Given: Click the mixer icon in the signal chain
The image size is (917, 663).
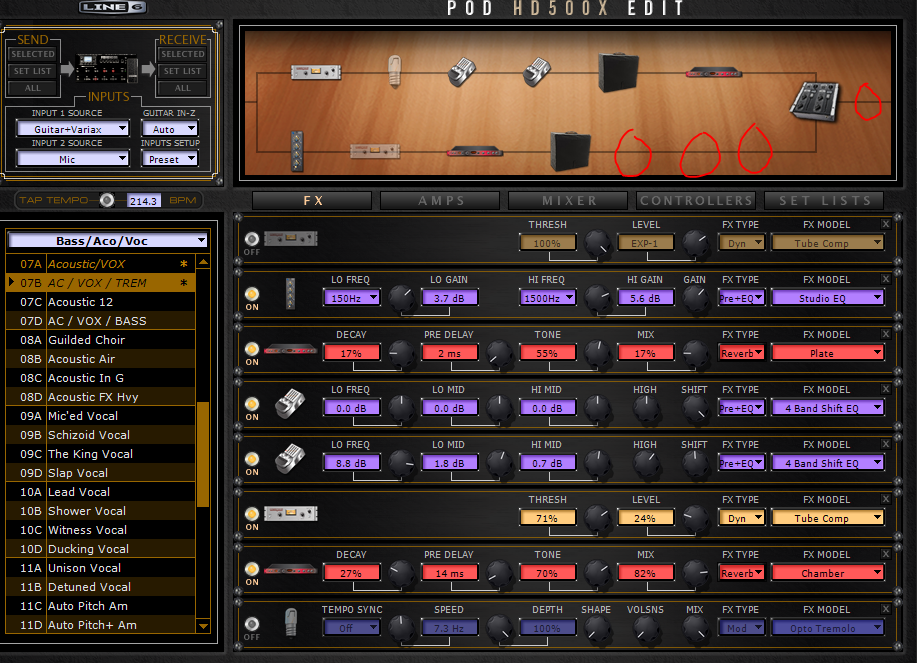Looking at the screenshot, I should tap(817, 102).
